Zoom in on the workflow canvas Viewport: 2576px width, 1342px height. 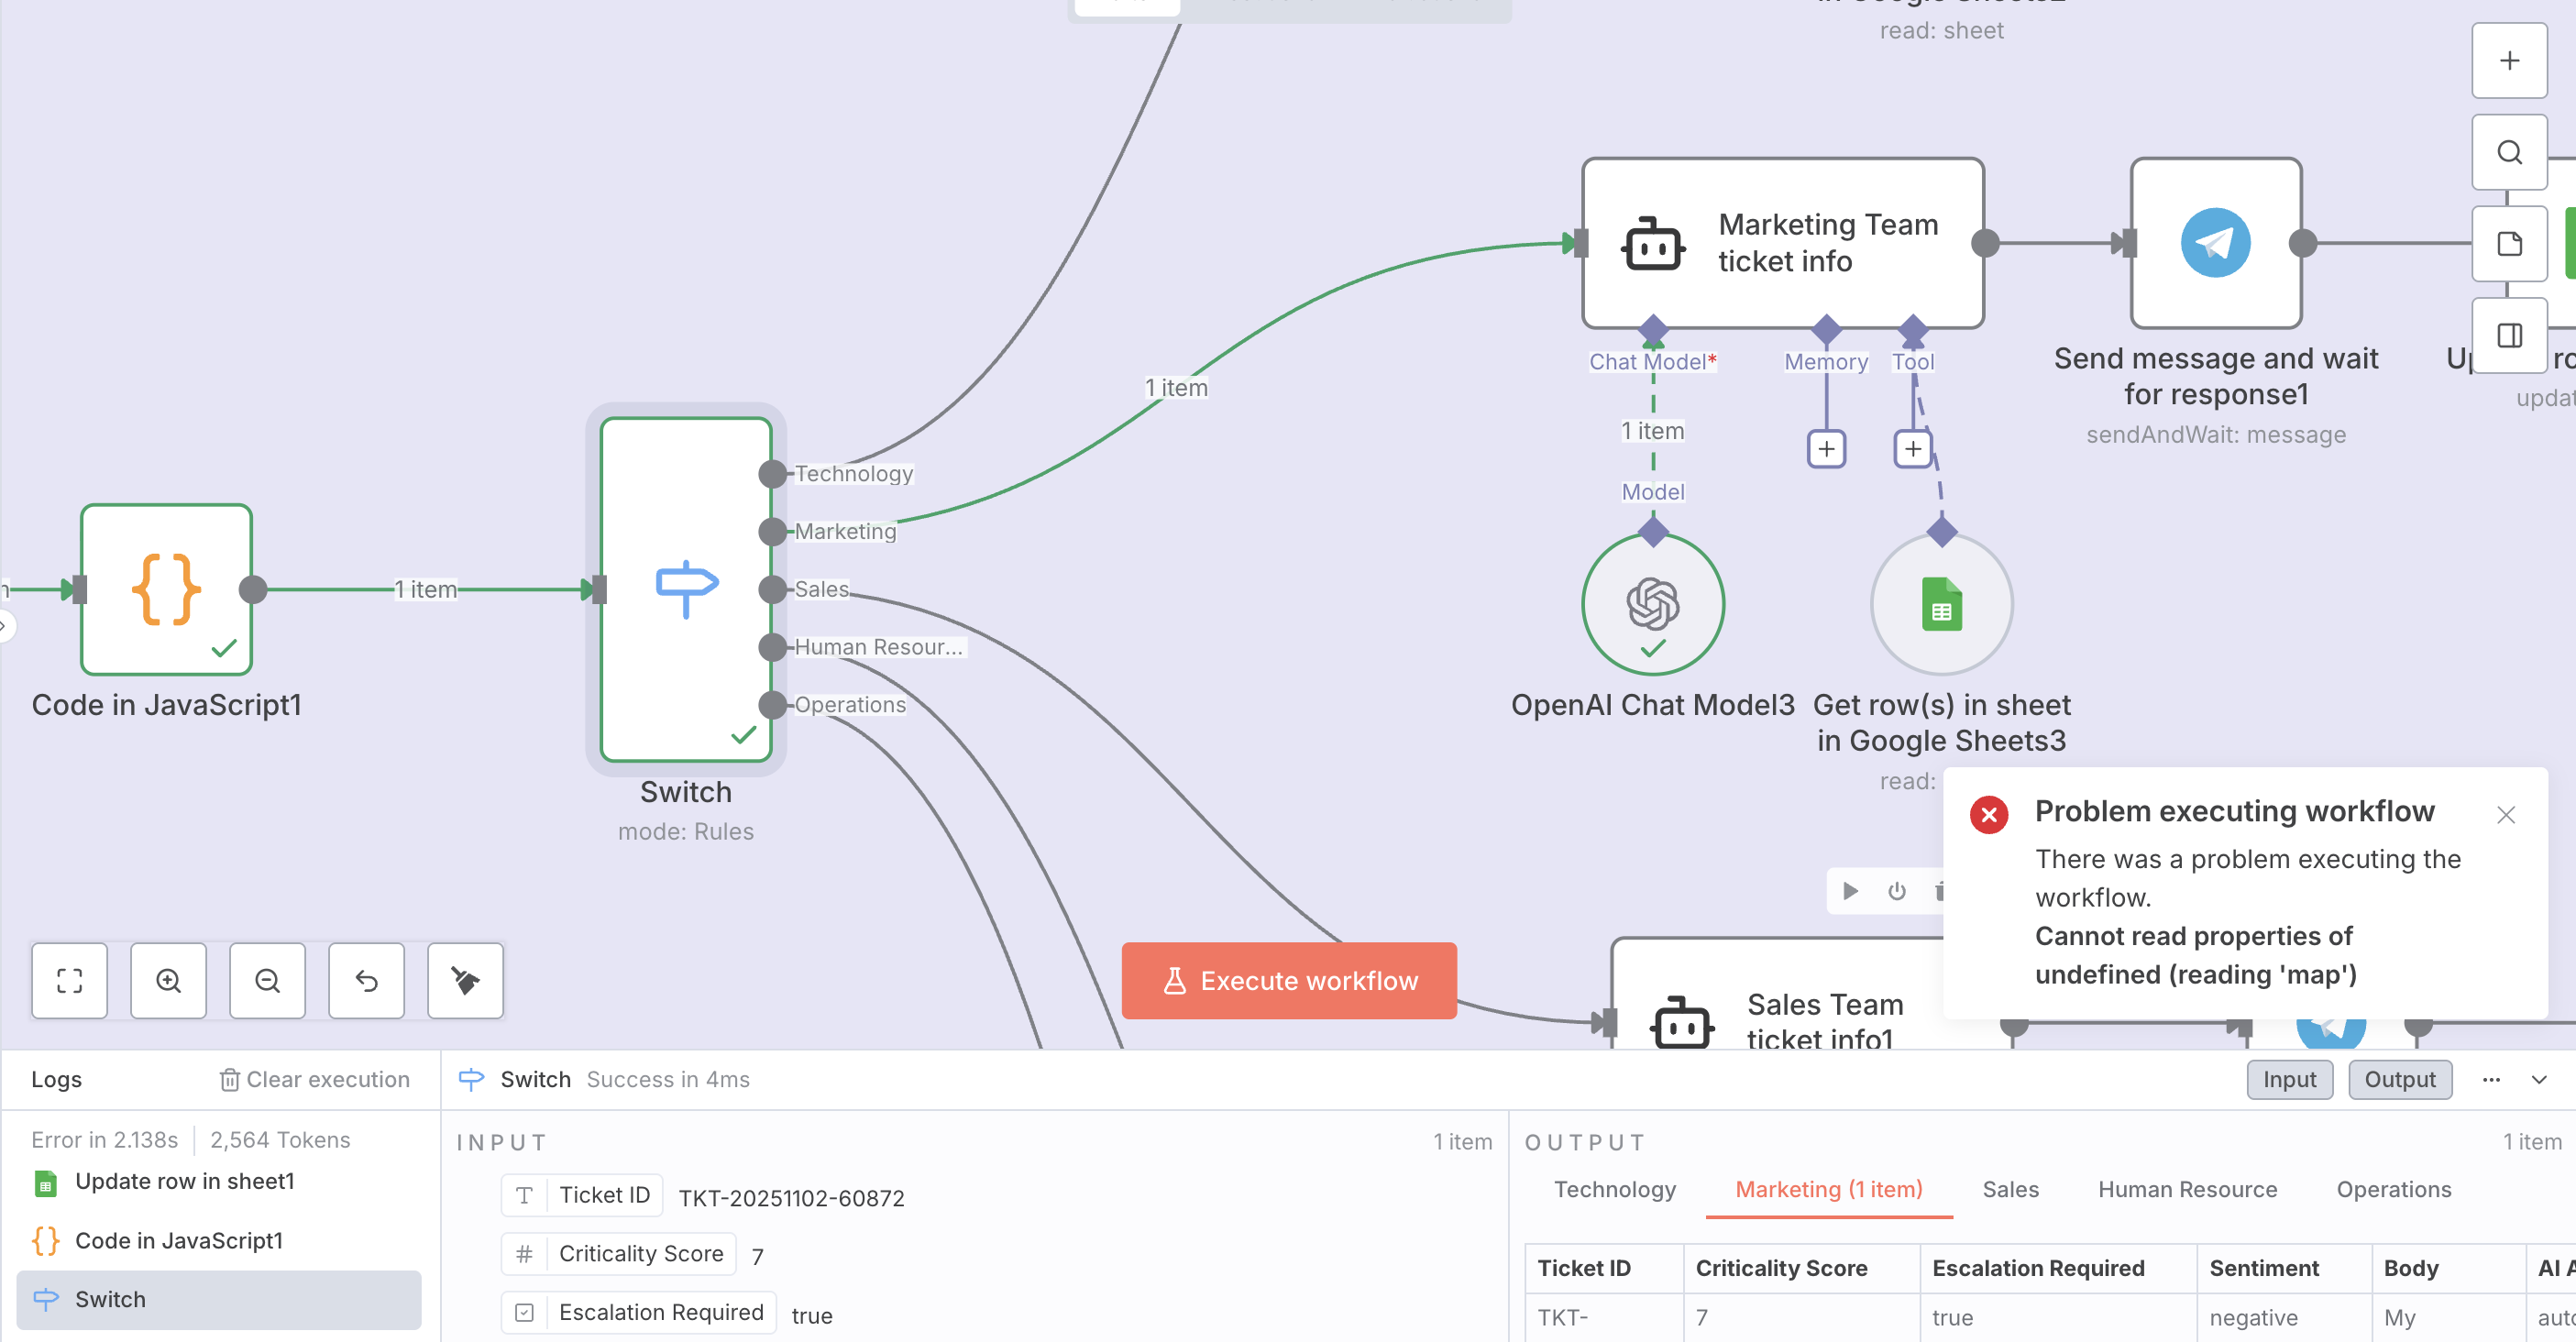click(x=168, y=980)
